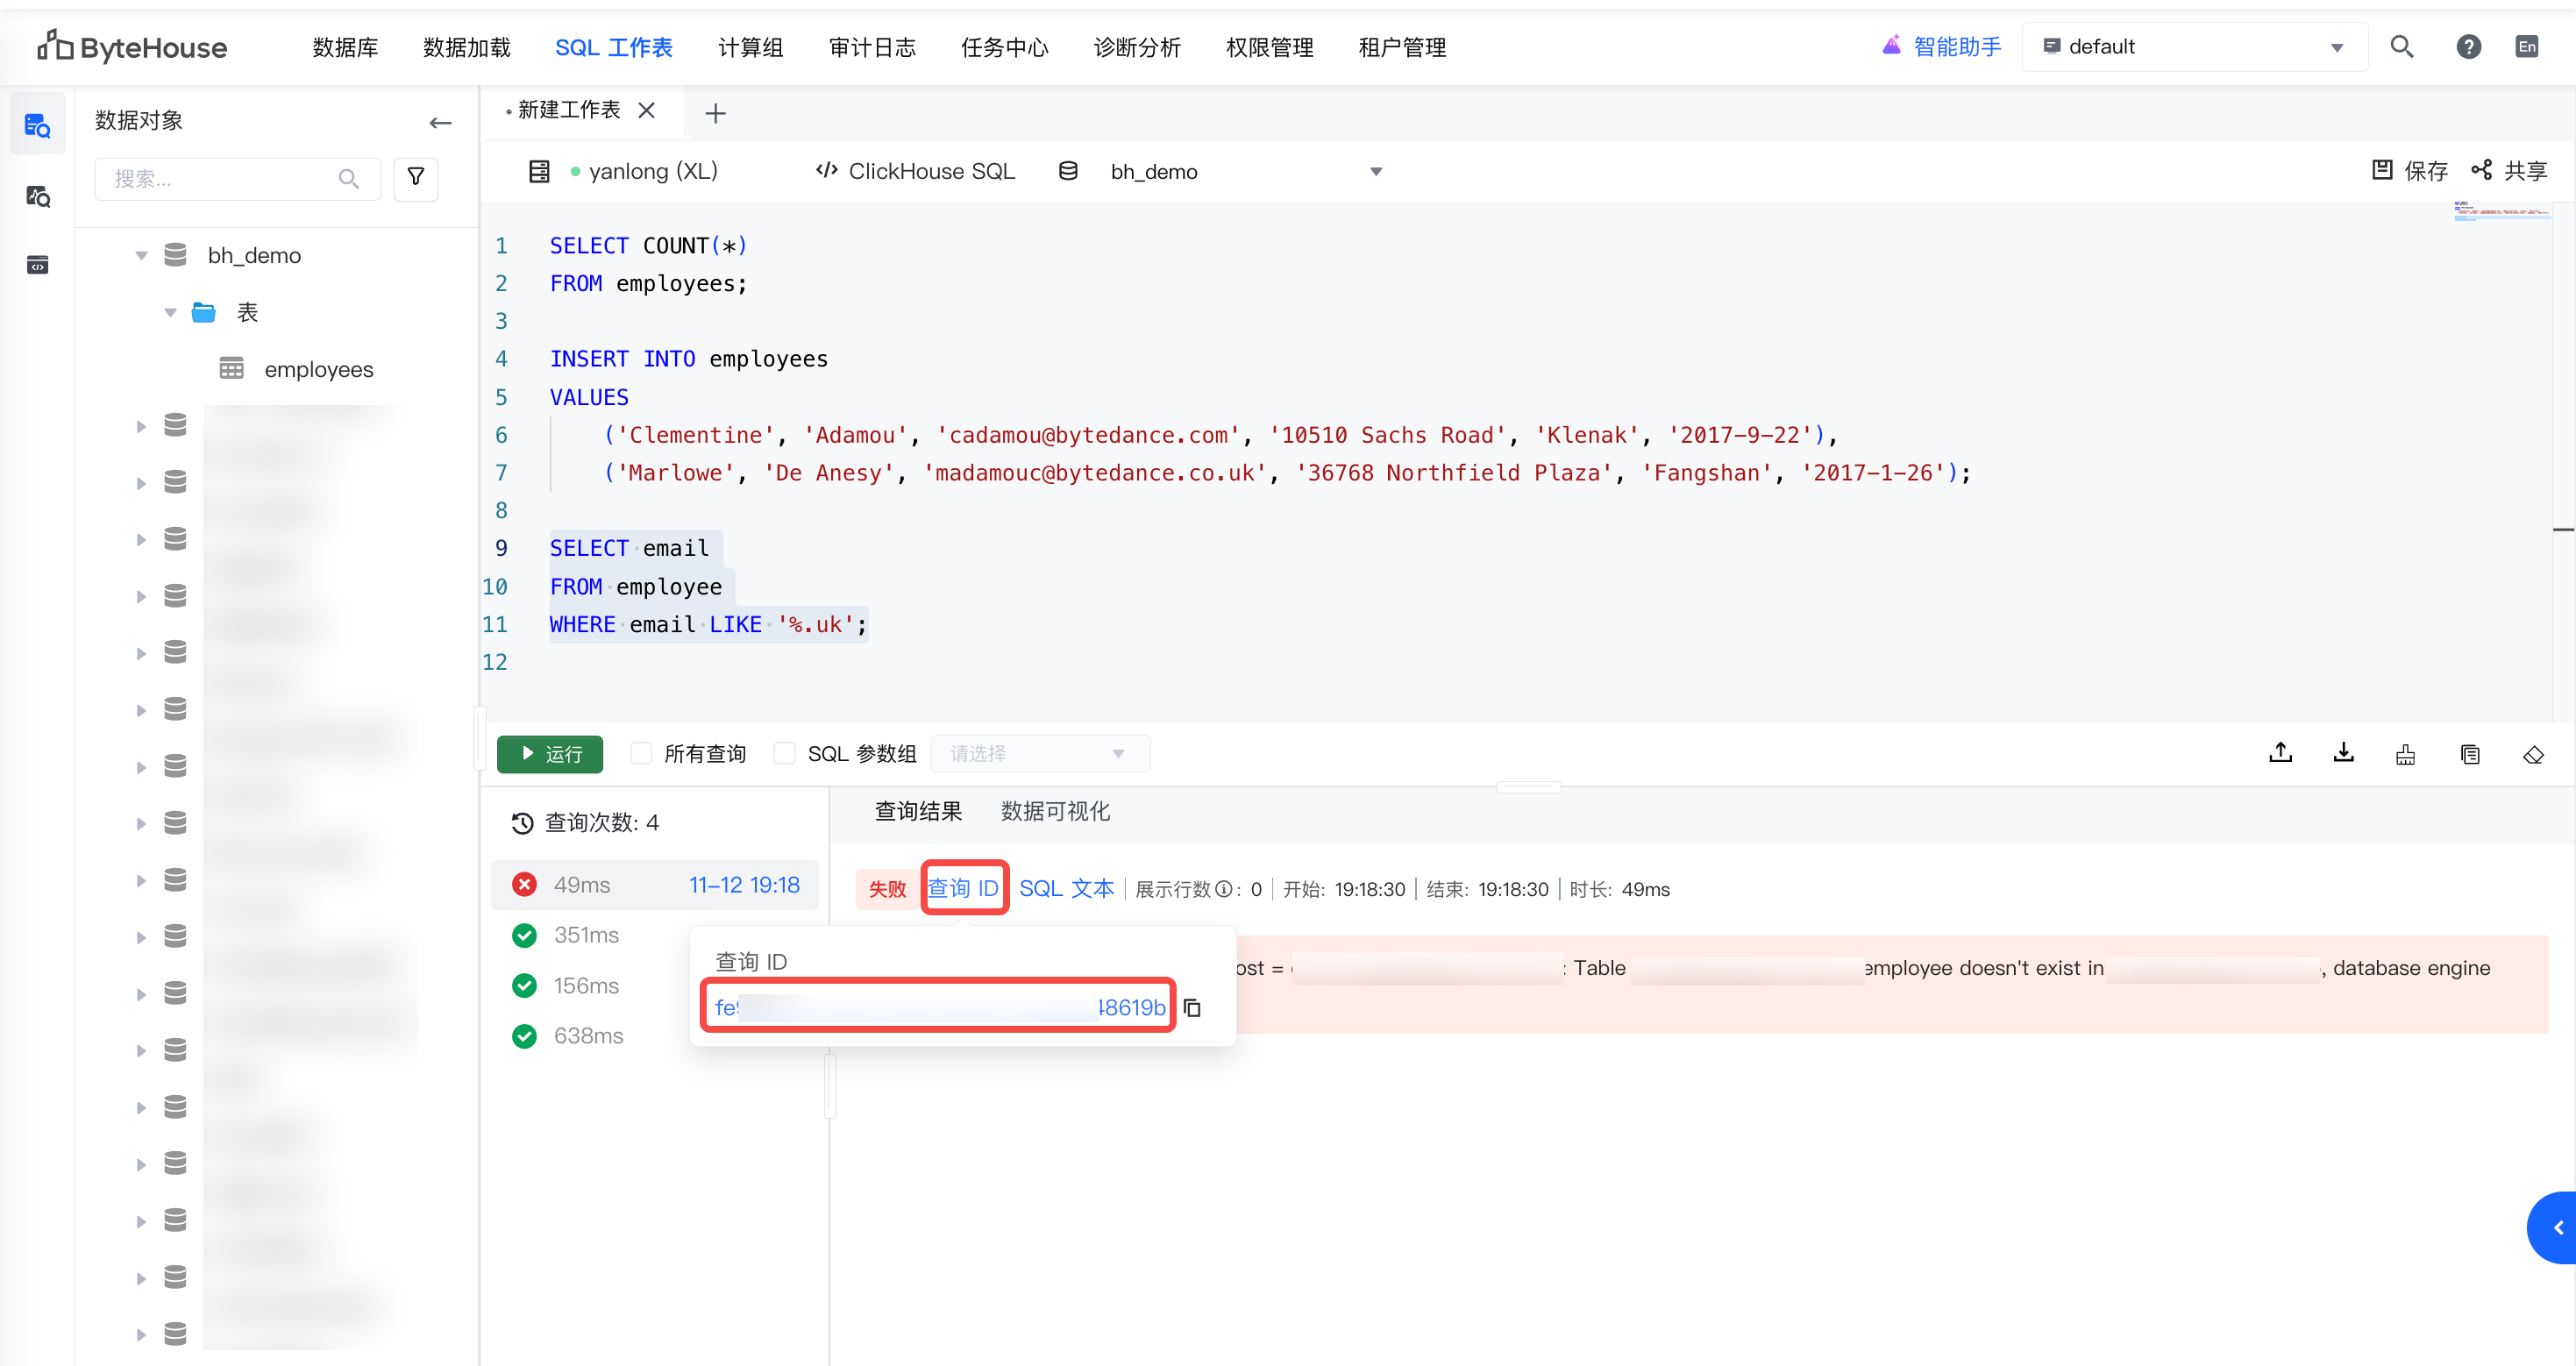
Task: Click the green 运行 button
Action: (550, 754)
